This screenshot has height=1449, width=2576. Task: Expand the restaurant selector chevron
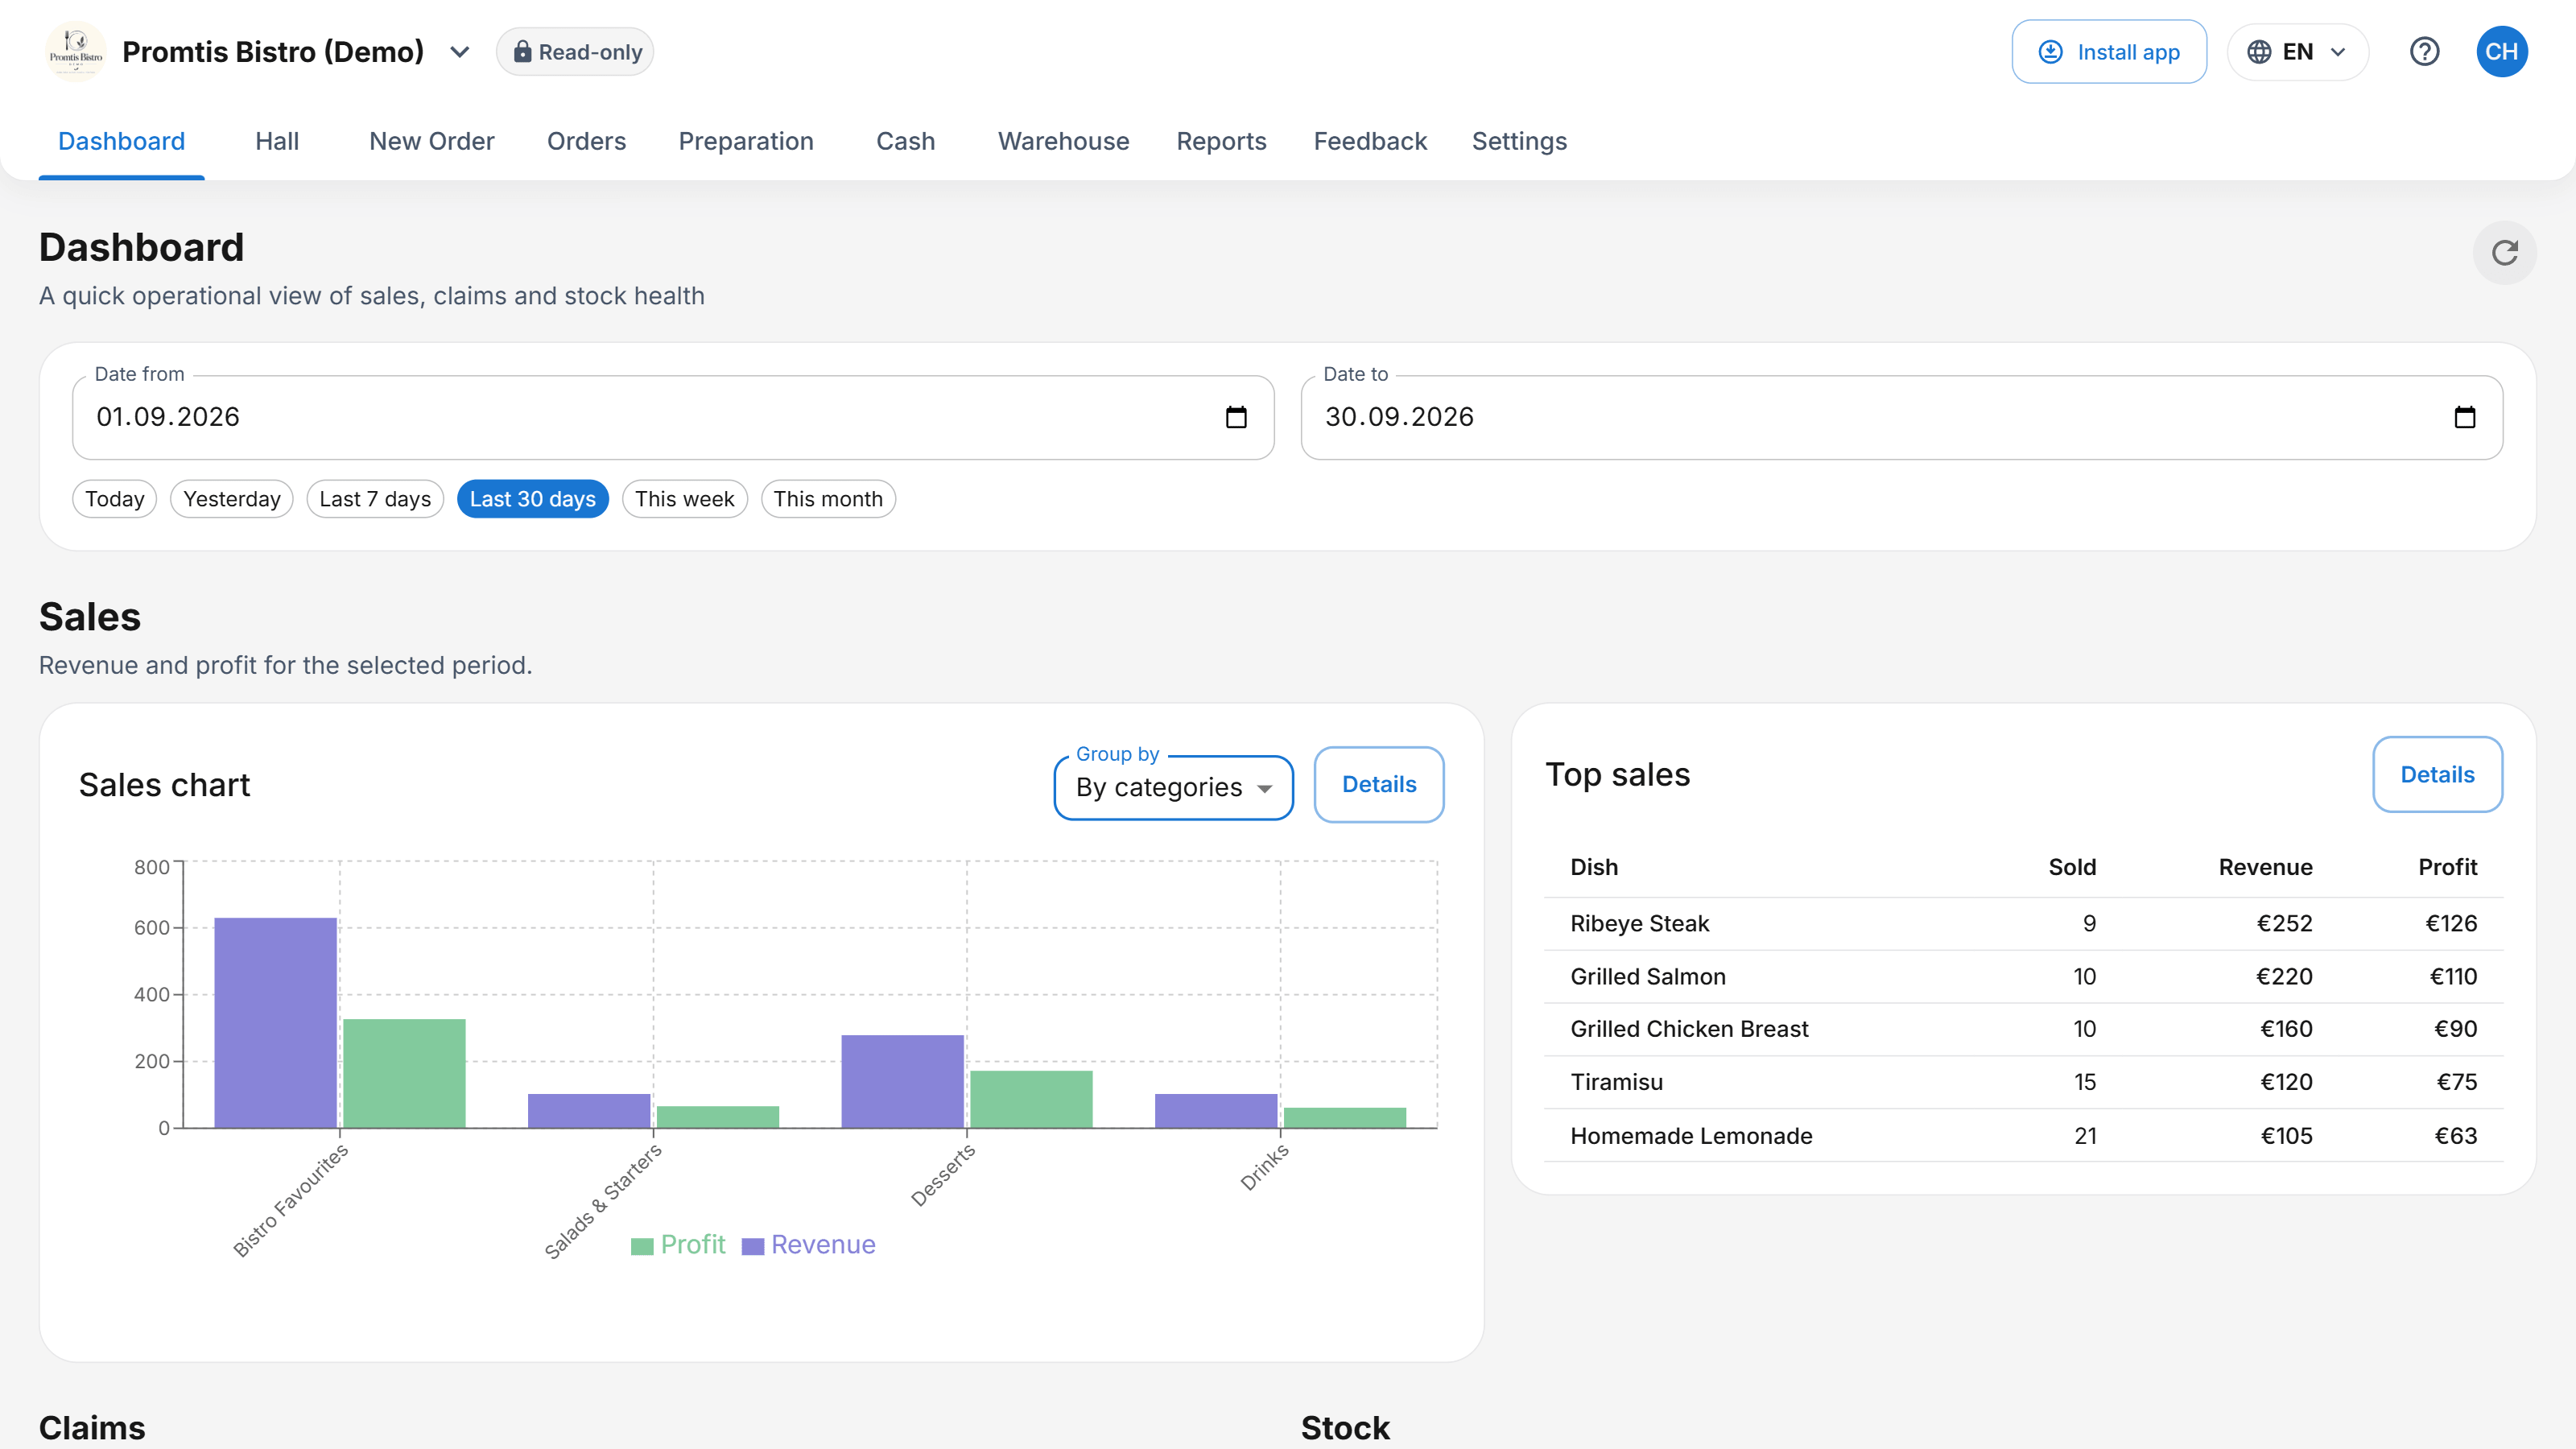[x=459, y=52]
